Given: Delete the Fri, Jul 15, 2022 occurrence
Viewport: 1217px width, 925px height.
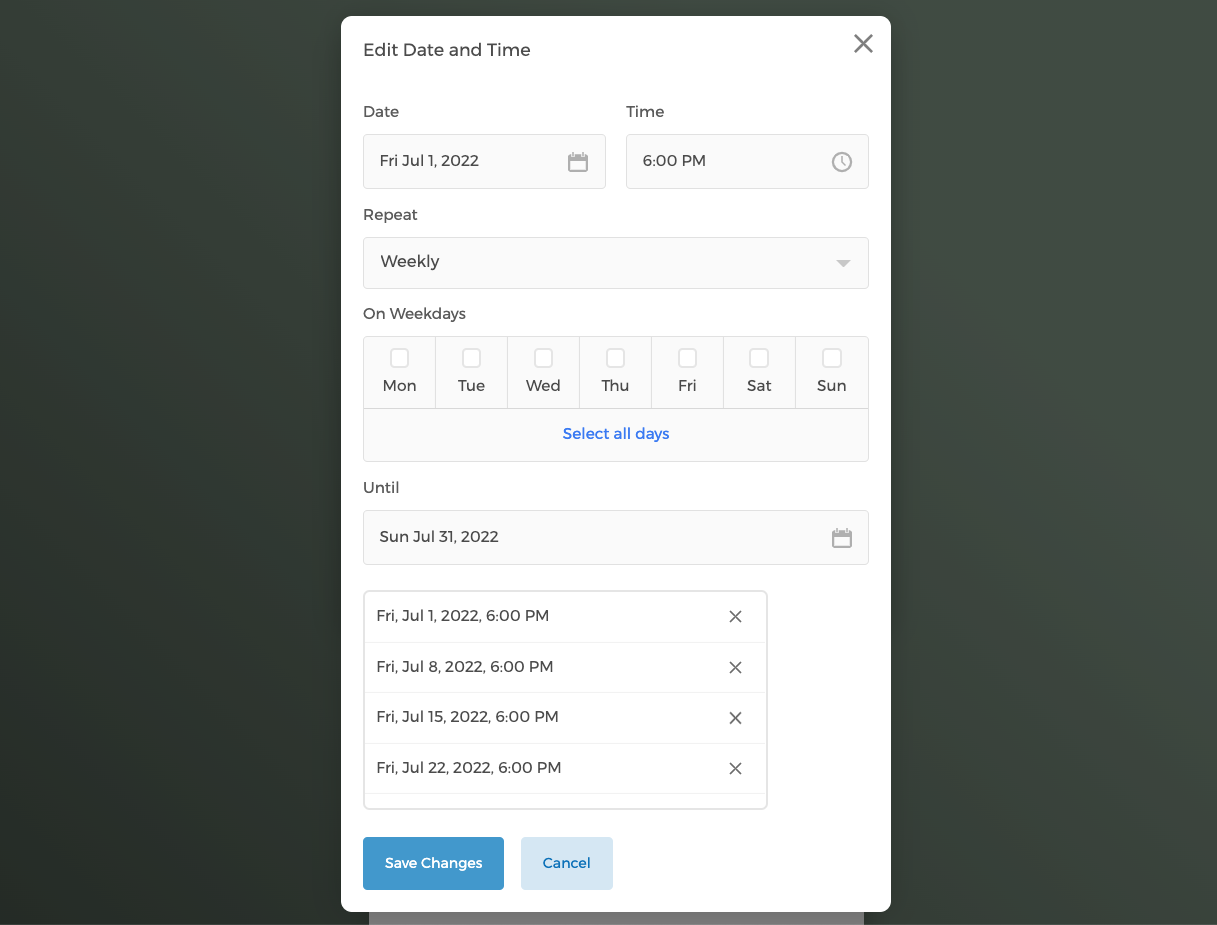Looking at the screenshot, I should pyautogui.click(x=735, y=718).
